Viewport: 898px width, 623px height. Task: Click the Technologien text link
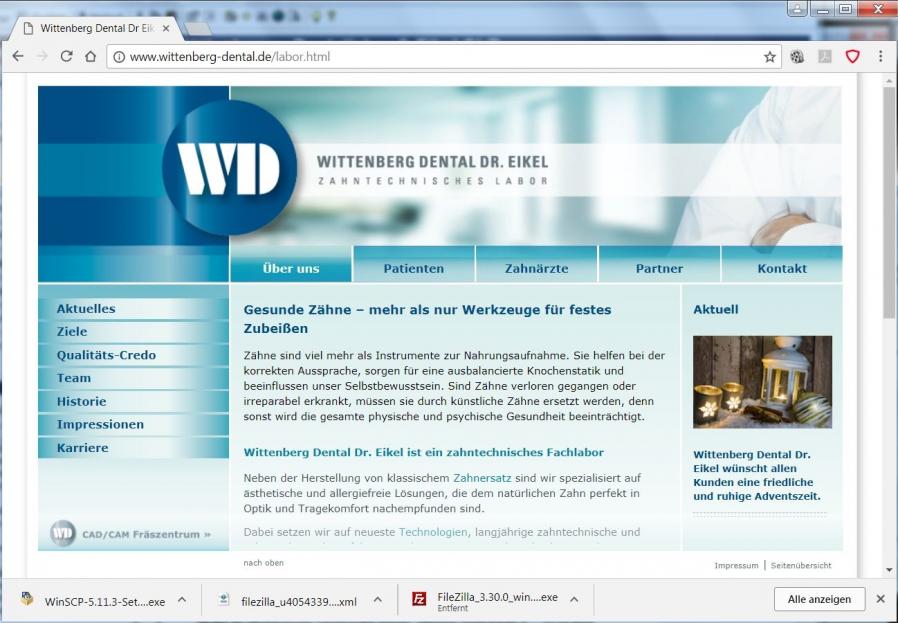click(433, 532)
